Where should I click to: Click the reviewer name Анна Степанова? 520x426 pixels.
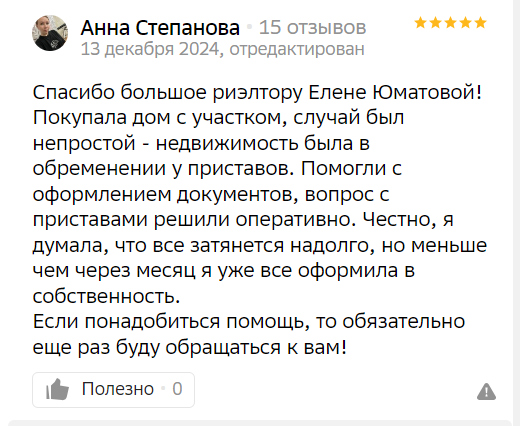coord(160,27)
